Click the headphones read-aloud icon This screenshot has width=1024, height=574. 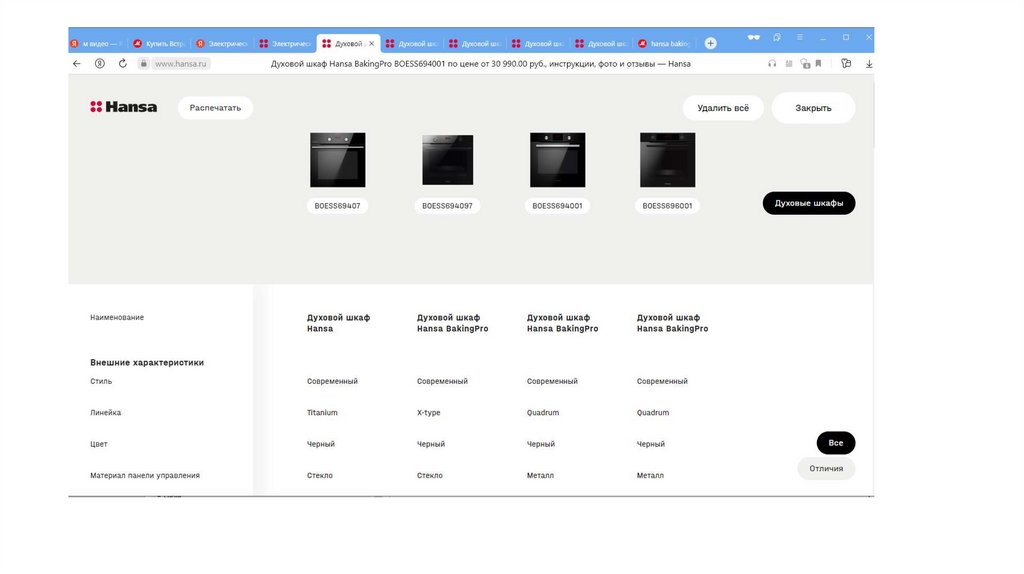point(772,64)
